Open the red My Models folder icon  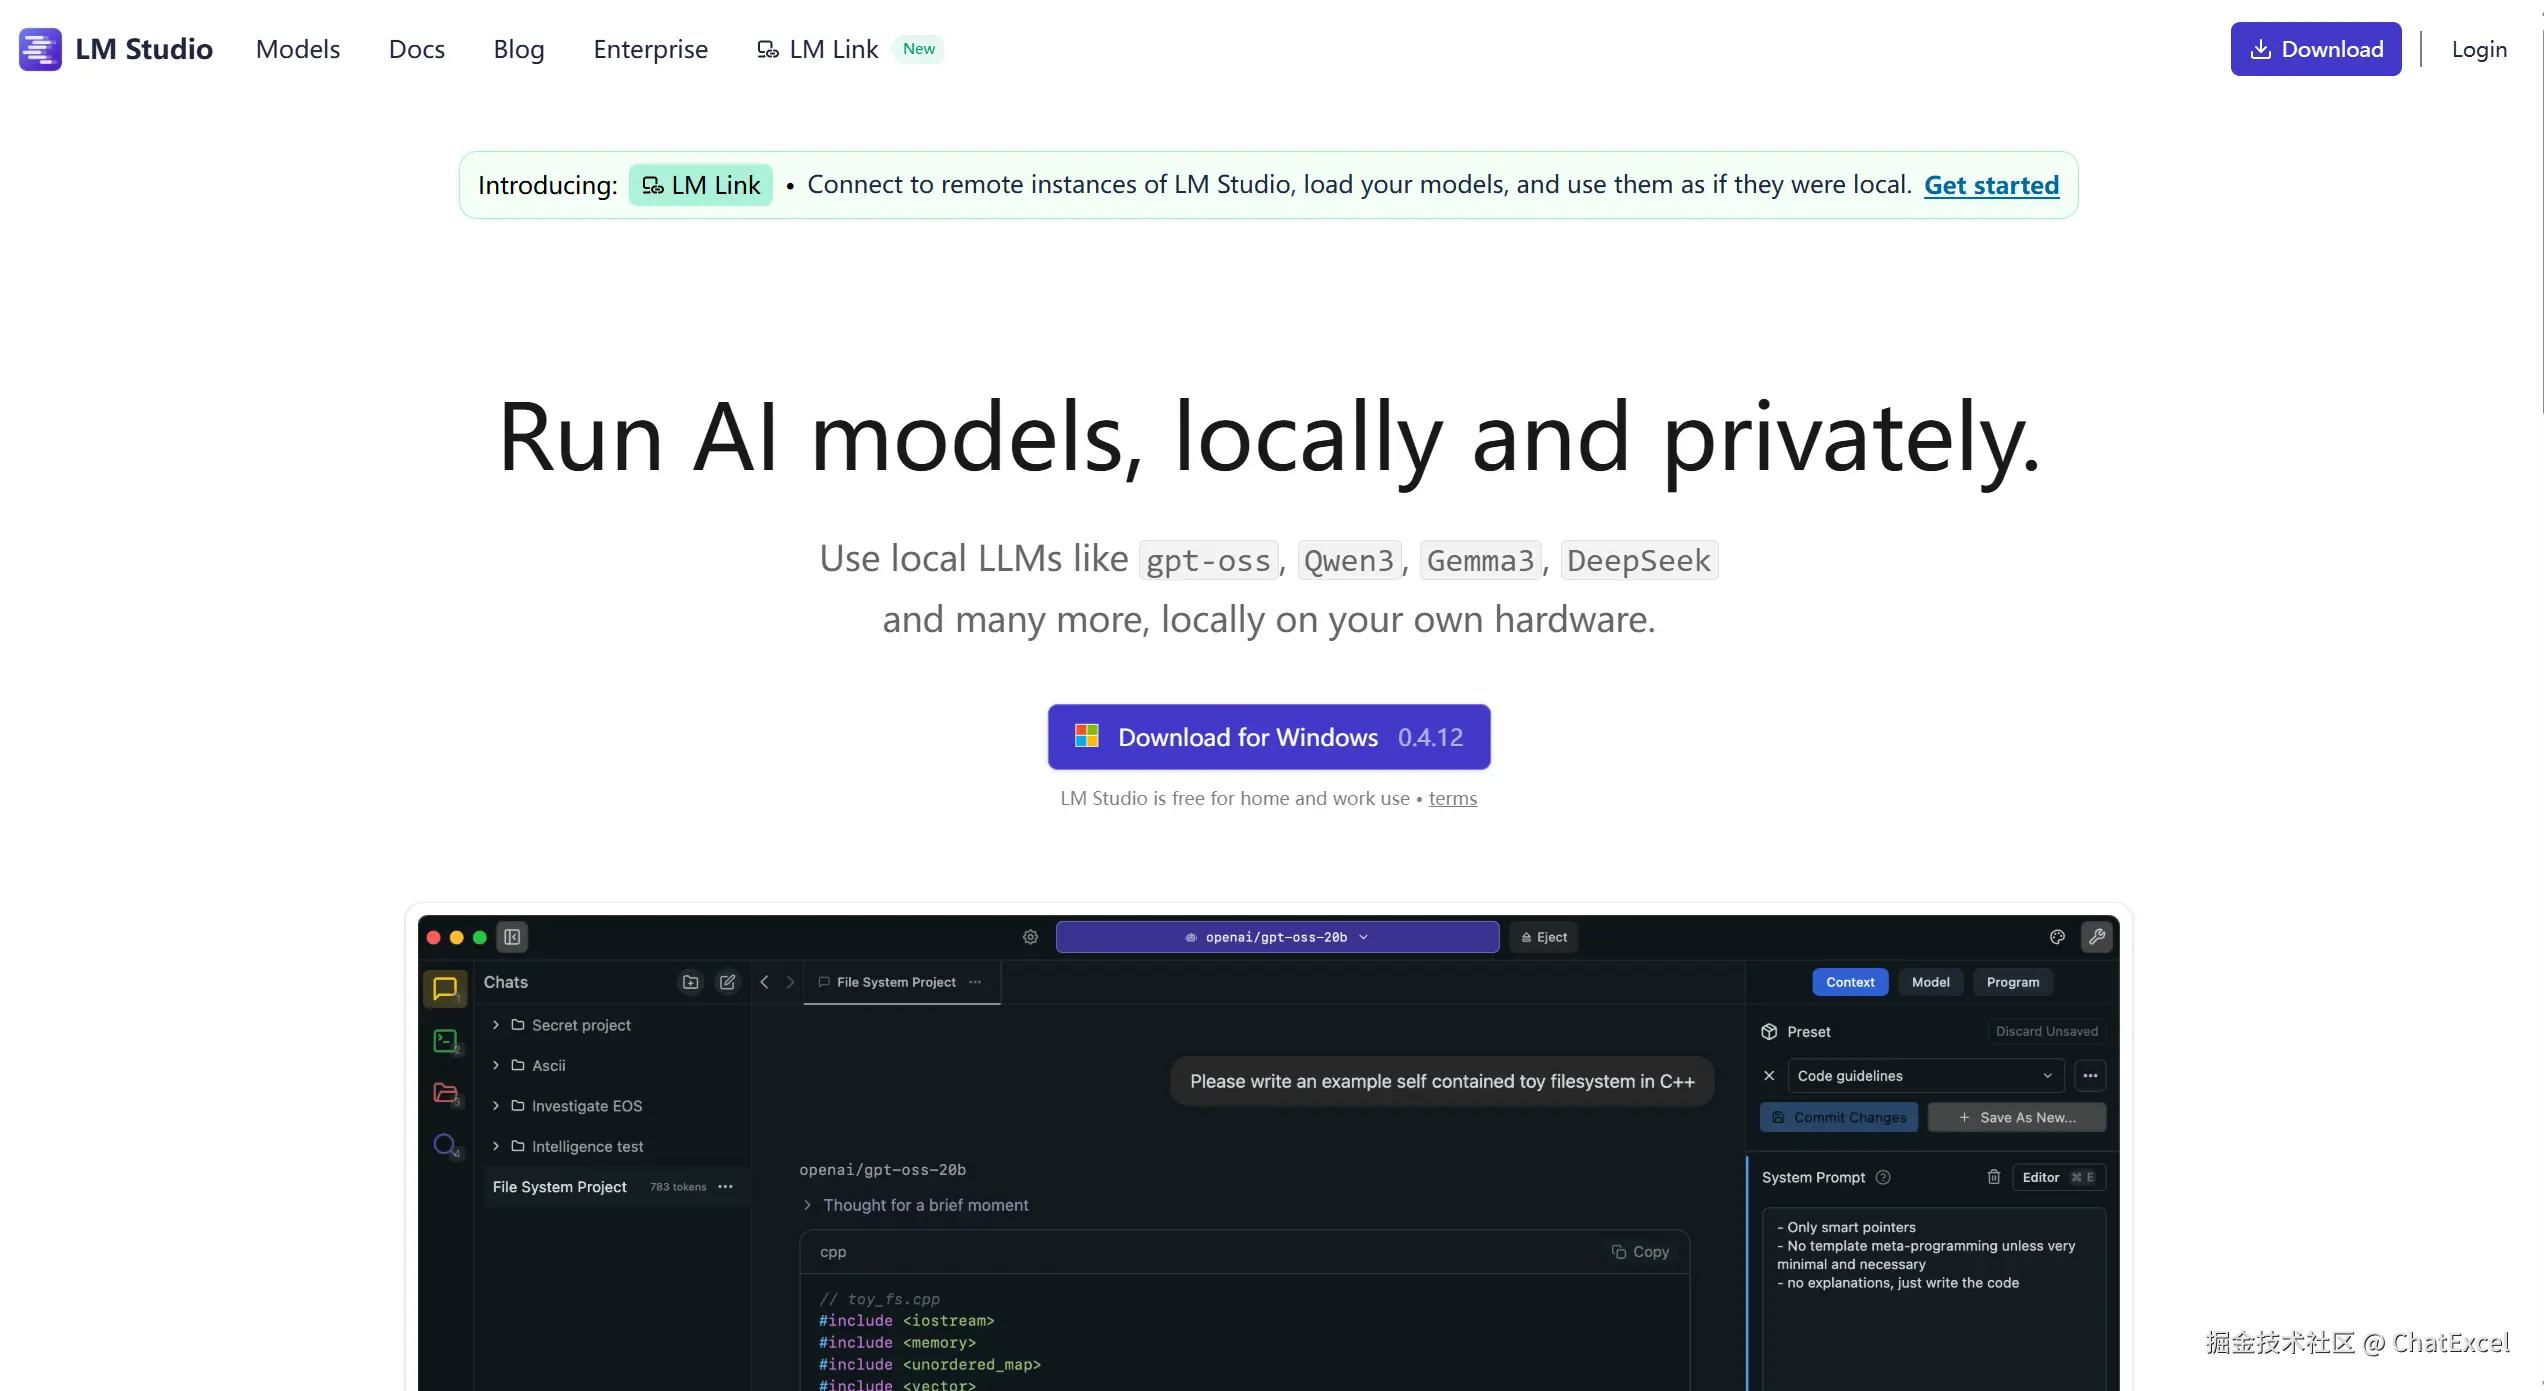pos(445,1092)
